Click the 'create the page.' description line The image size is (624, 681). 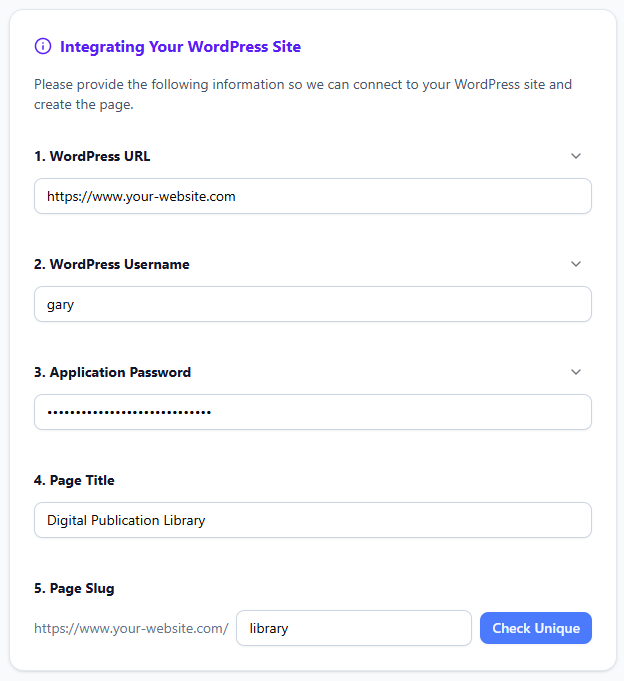point(84,104)
